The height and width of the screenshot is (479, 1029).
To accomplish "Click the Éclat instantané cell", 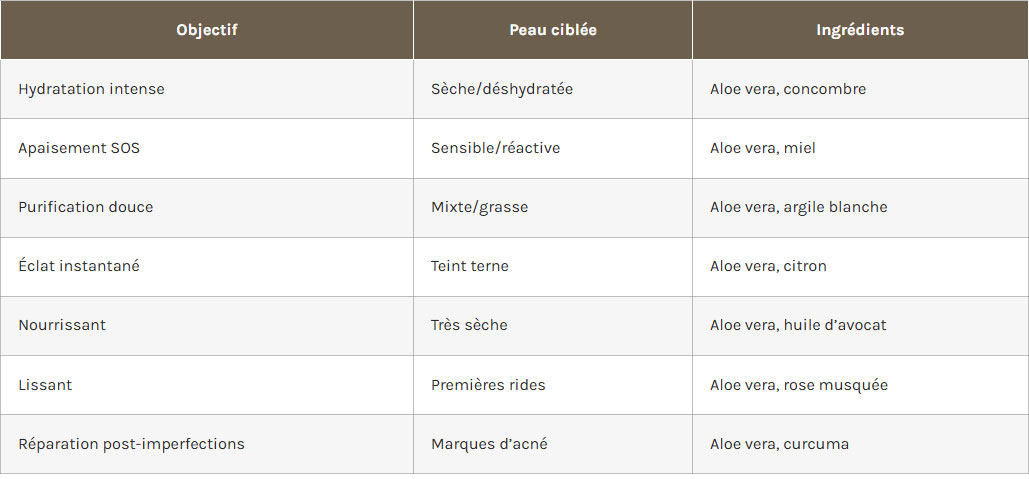I will 79,266.
